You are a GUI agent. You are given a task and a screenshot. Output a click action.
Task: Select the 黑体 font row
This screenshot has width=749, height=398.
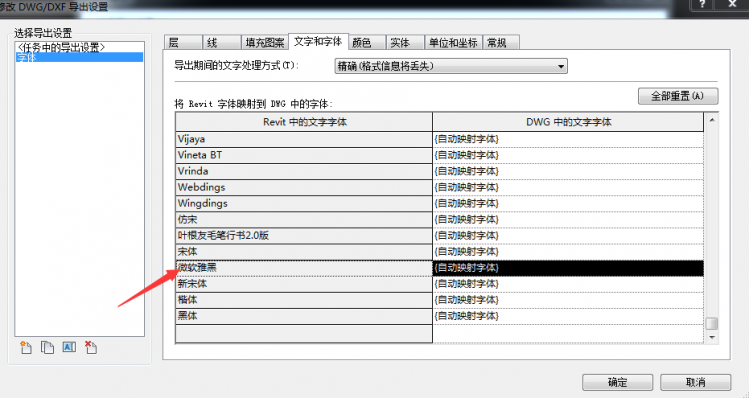click(304, 316)
